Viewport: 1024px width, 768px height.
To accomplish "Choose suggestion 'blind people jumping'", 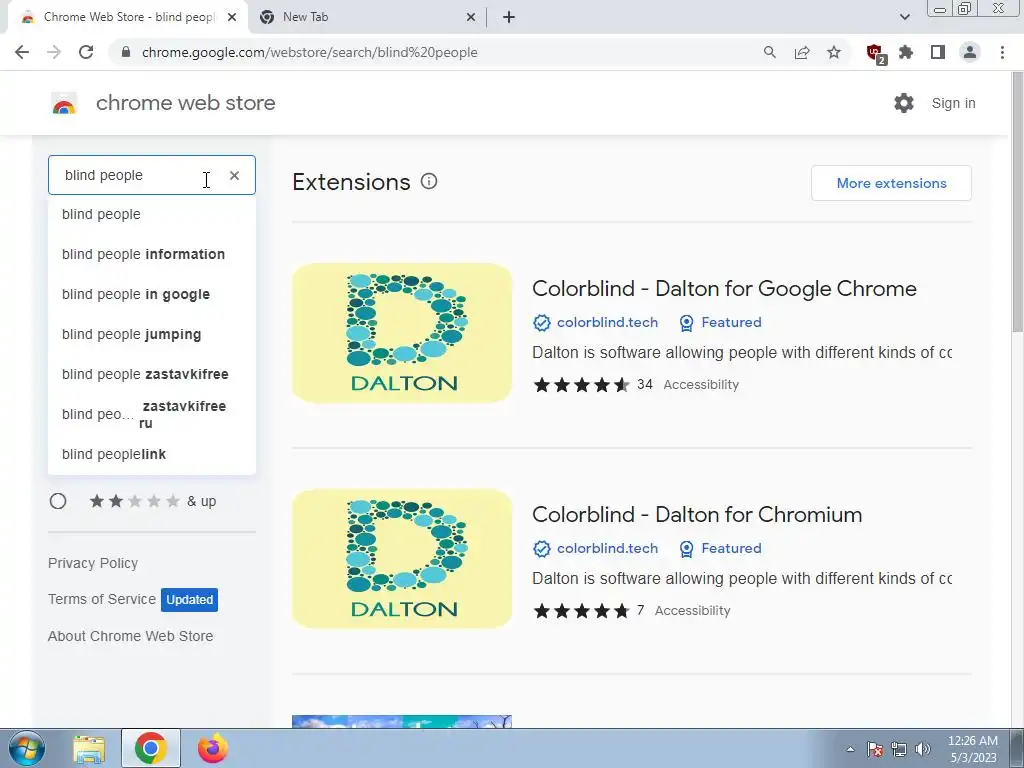I will (x=152, y=334).
